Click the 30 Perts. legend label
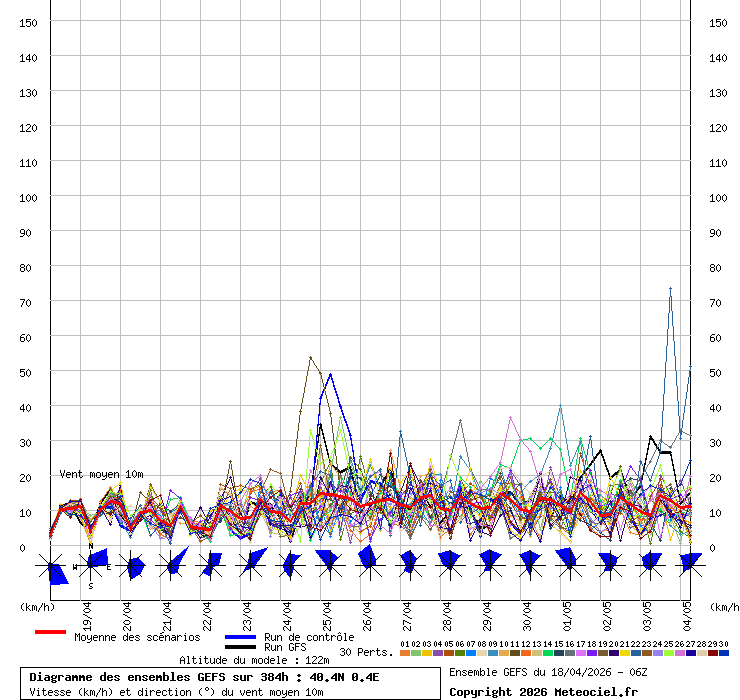 click(365, 652)
